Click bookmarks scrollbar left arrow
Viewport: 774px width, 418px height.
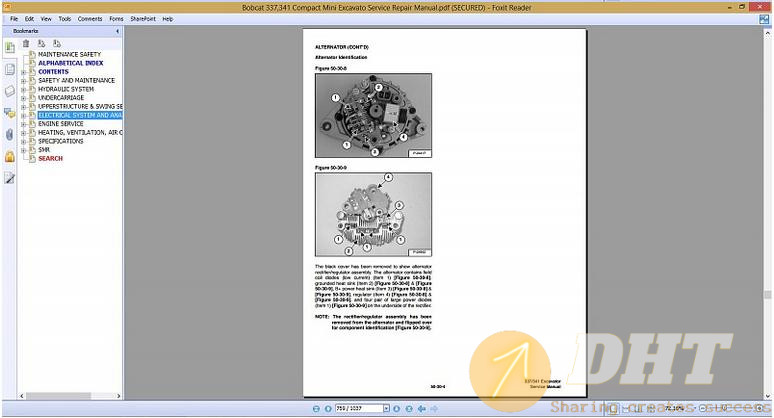coord(22,396)
